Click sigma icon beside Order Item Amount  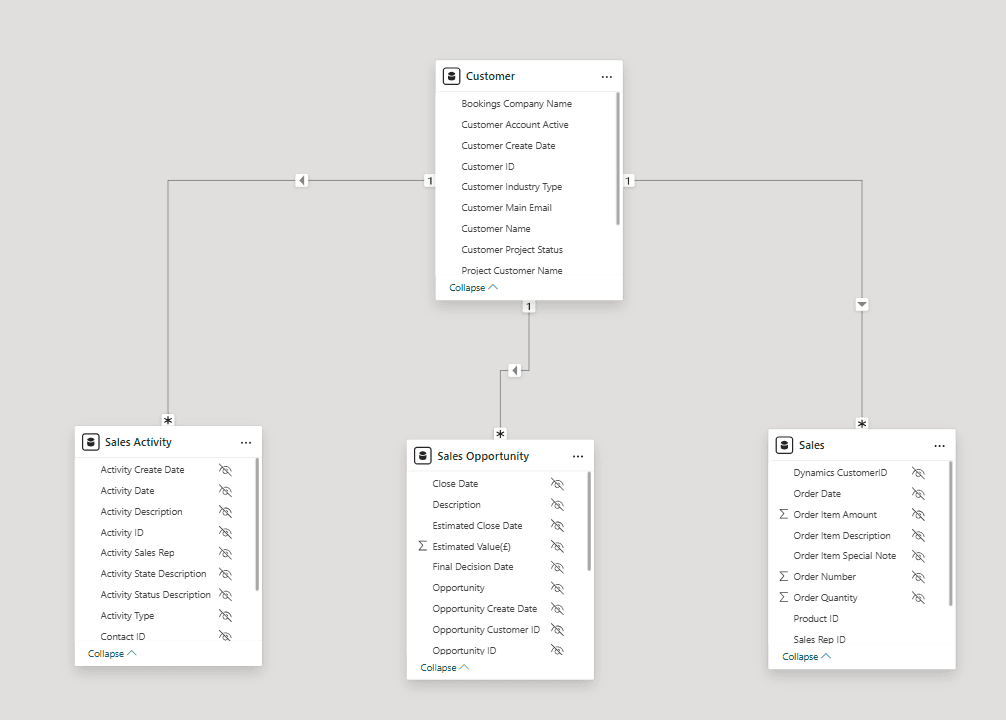(783, 514)
